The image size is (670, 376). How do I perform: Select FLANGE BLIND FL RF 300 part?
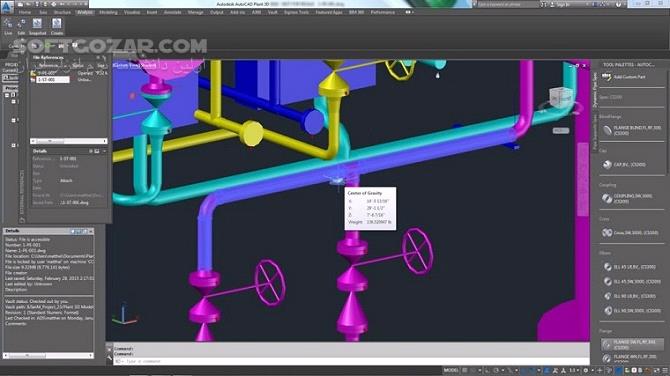(631, 130)
